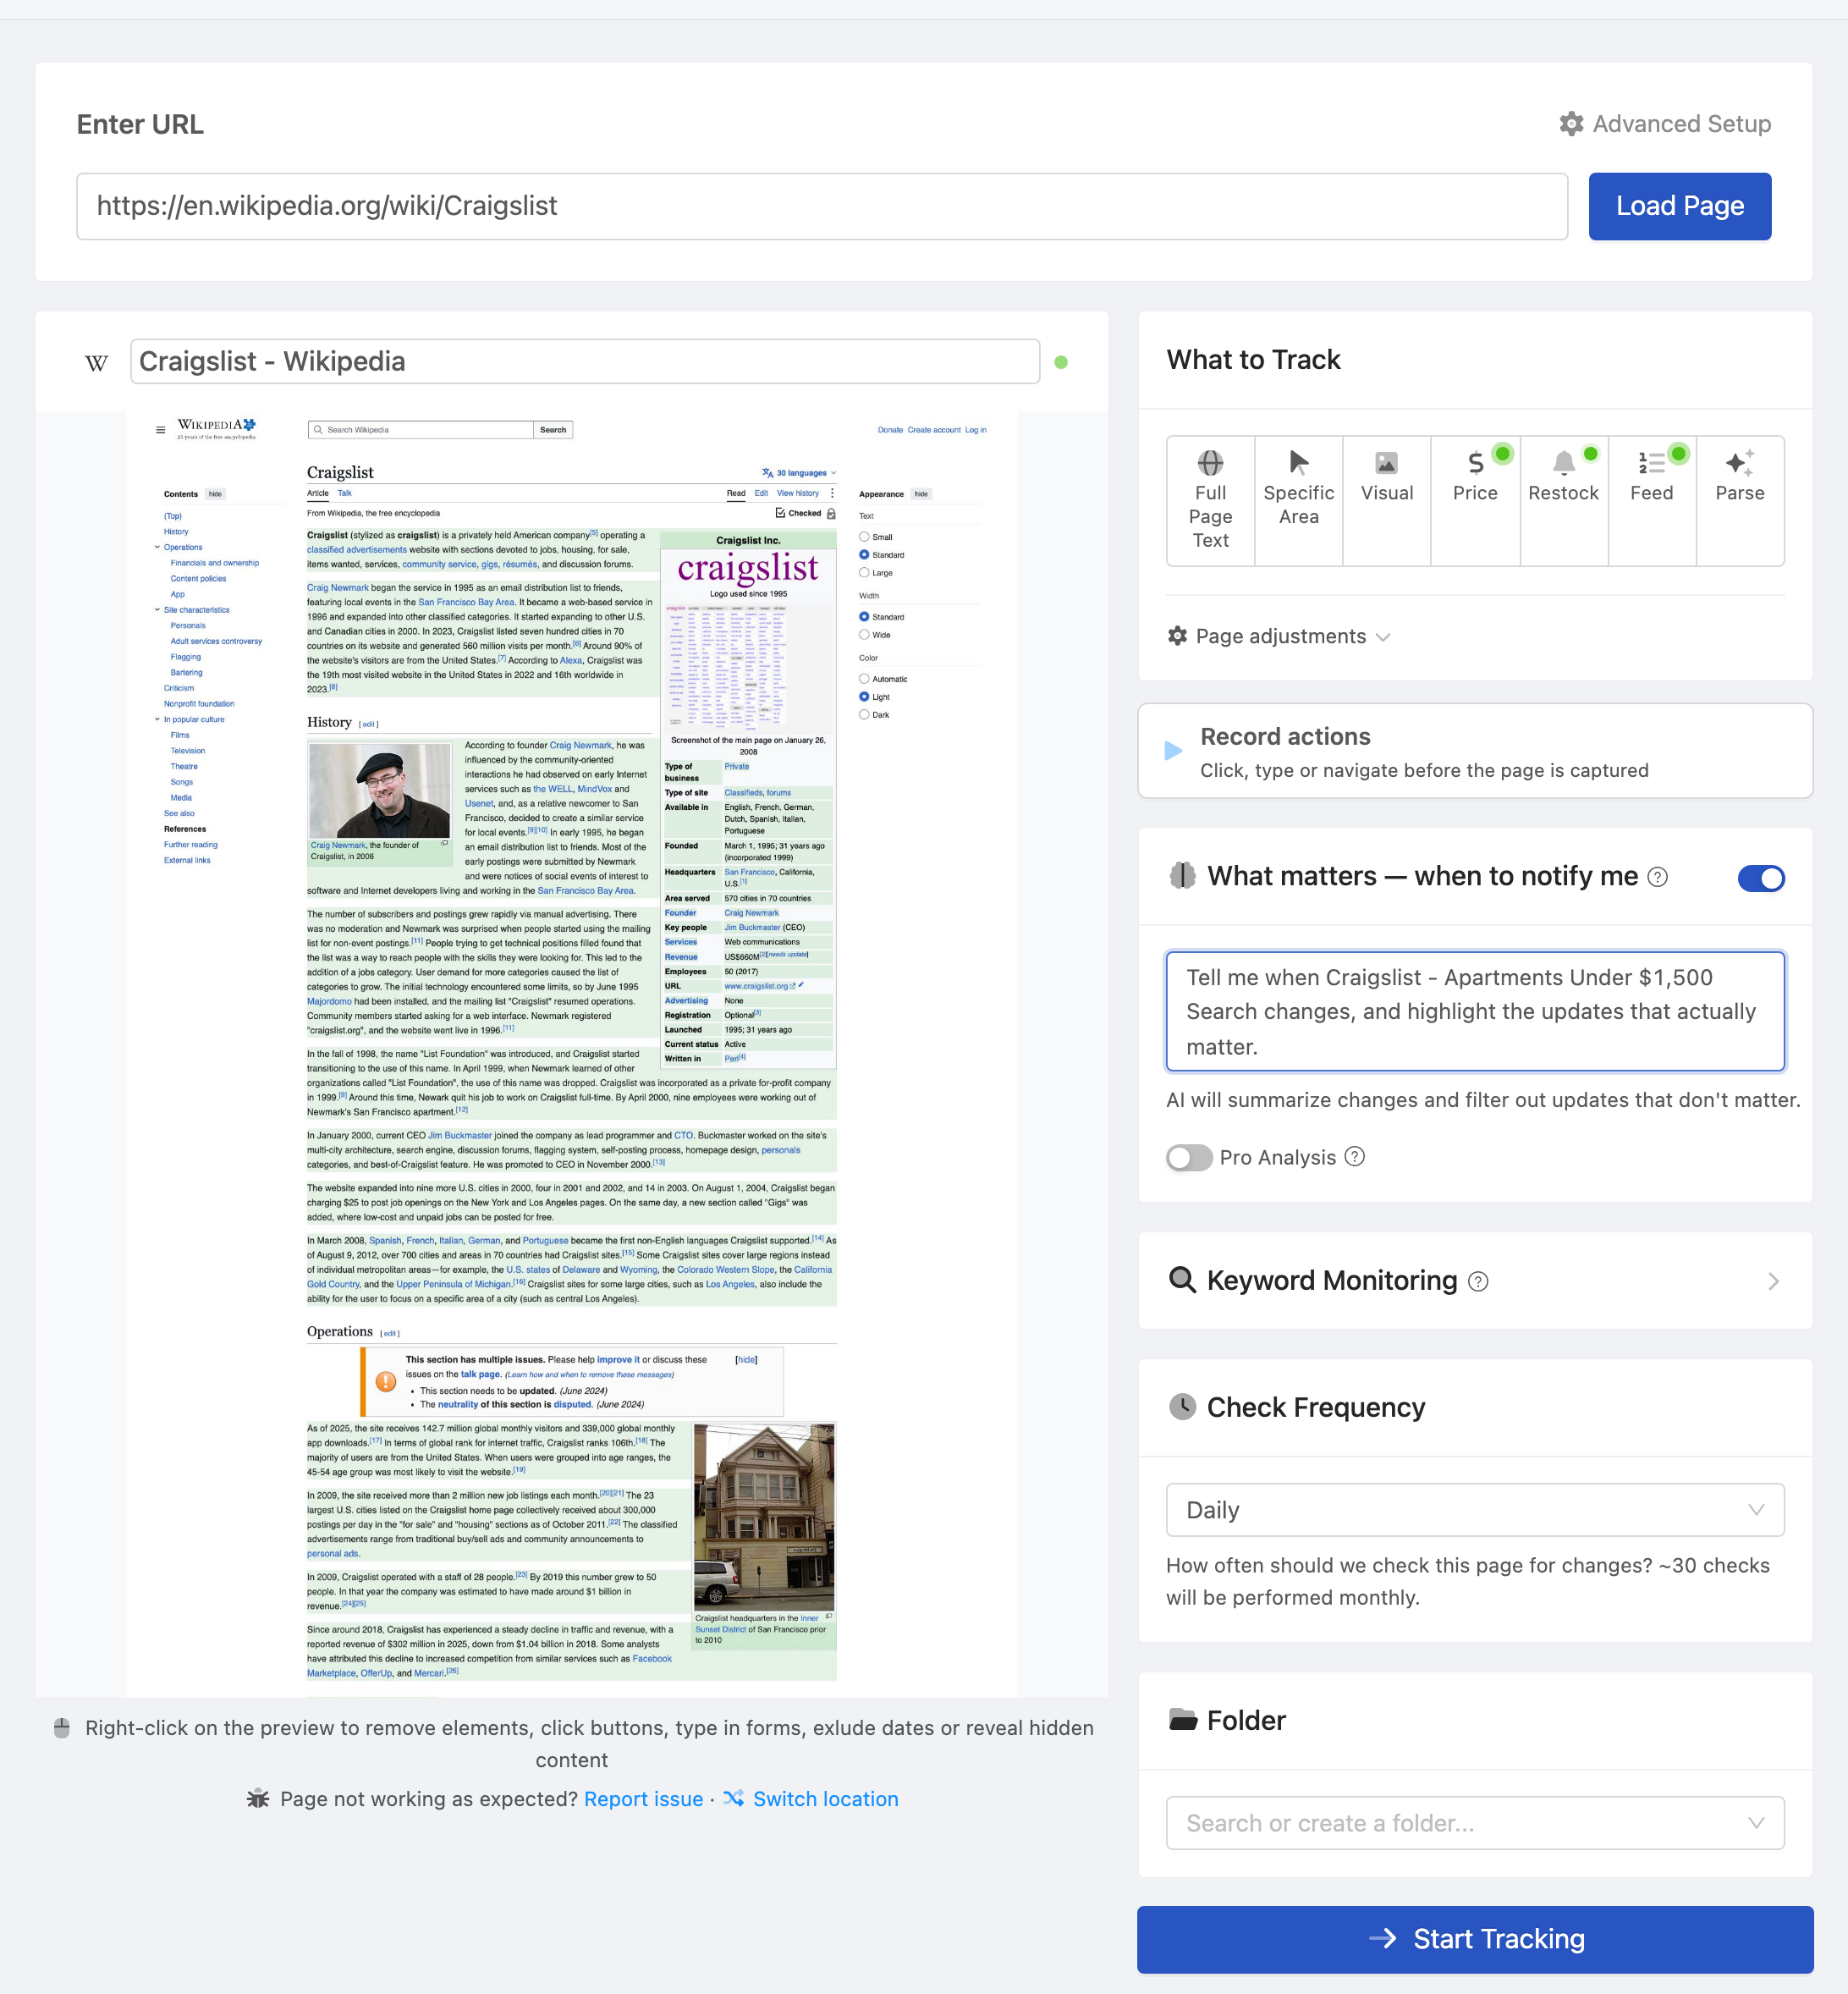
Task: Click Report issue link
Action: click(643, 1799)
